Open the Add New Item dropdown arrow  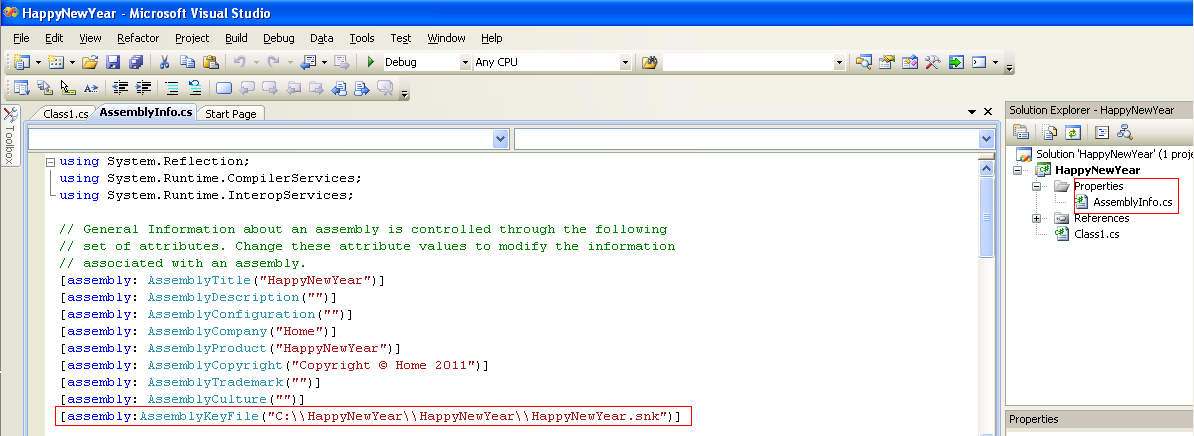[x=72, y=62]
